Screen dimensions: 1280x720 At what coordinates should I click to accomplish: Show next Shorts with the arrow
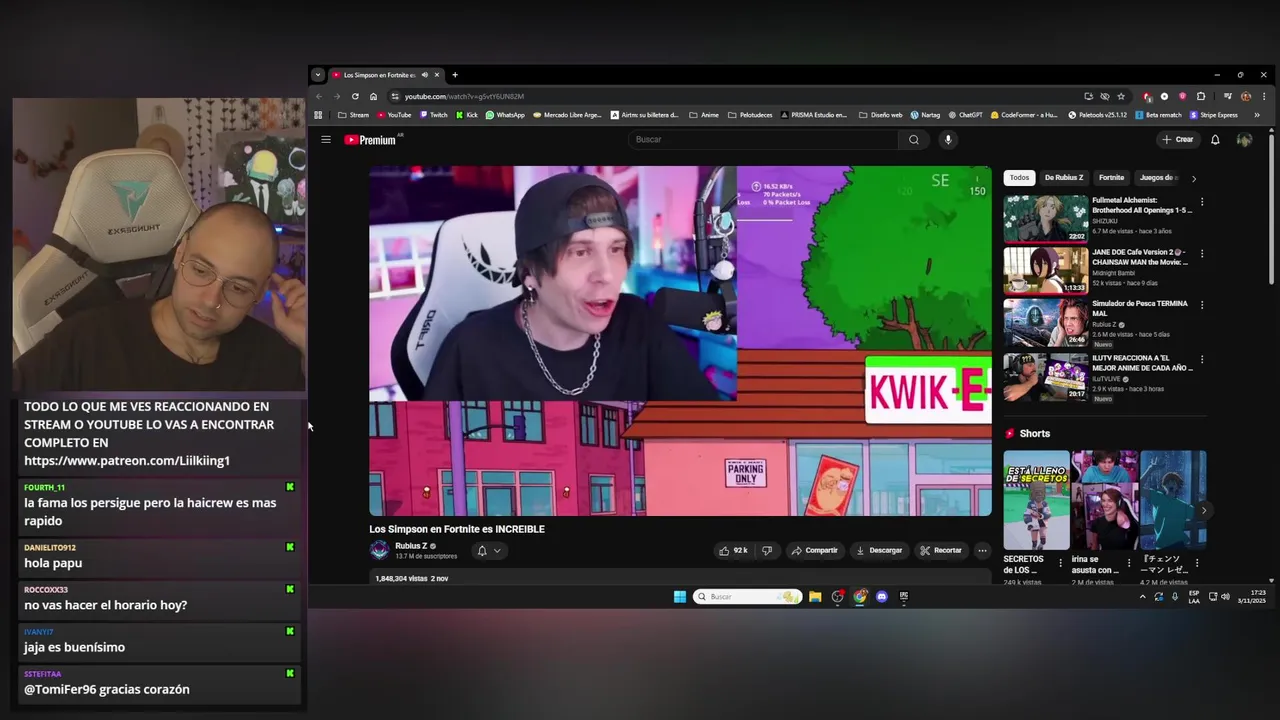pyautogui.click(x=1203, y=510)
